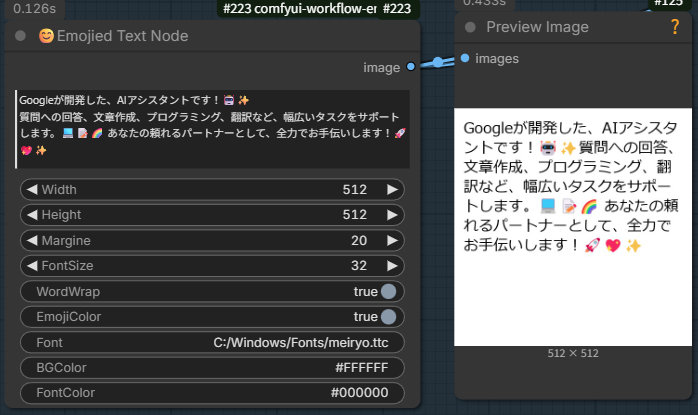Click the rendered preview image thumbnail
The height and width of the screenshot is (415, 698).
click(x=572, y=227)
